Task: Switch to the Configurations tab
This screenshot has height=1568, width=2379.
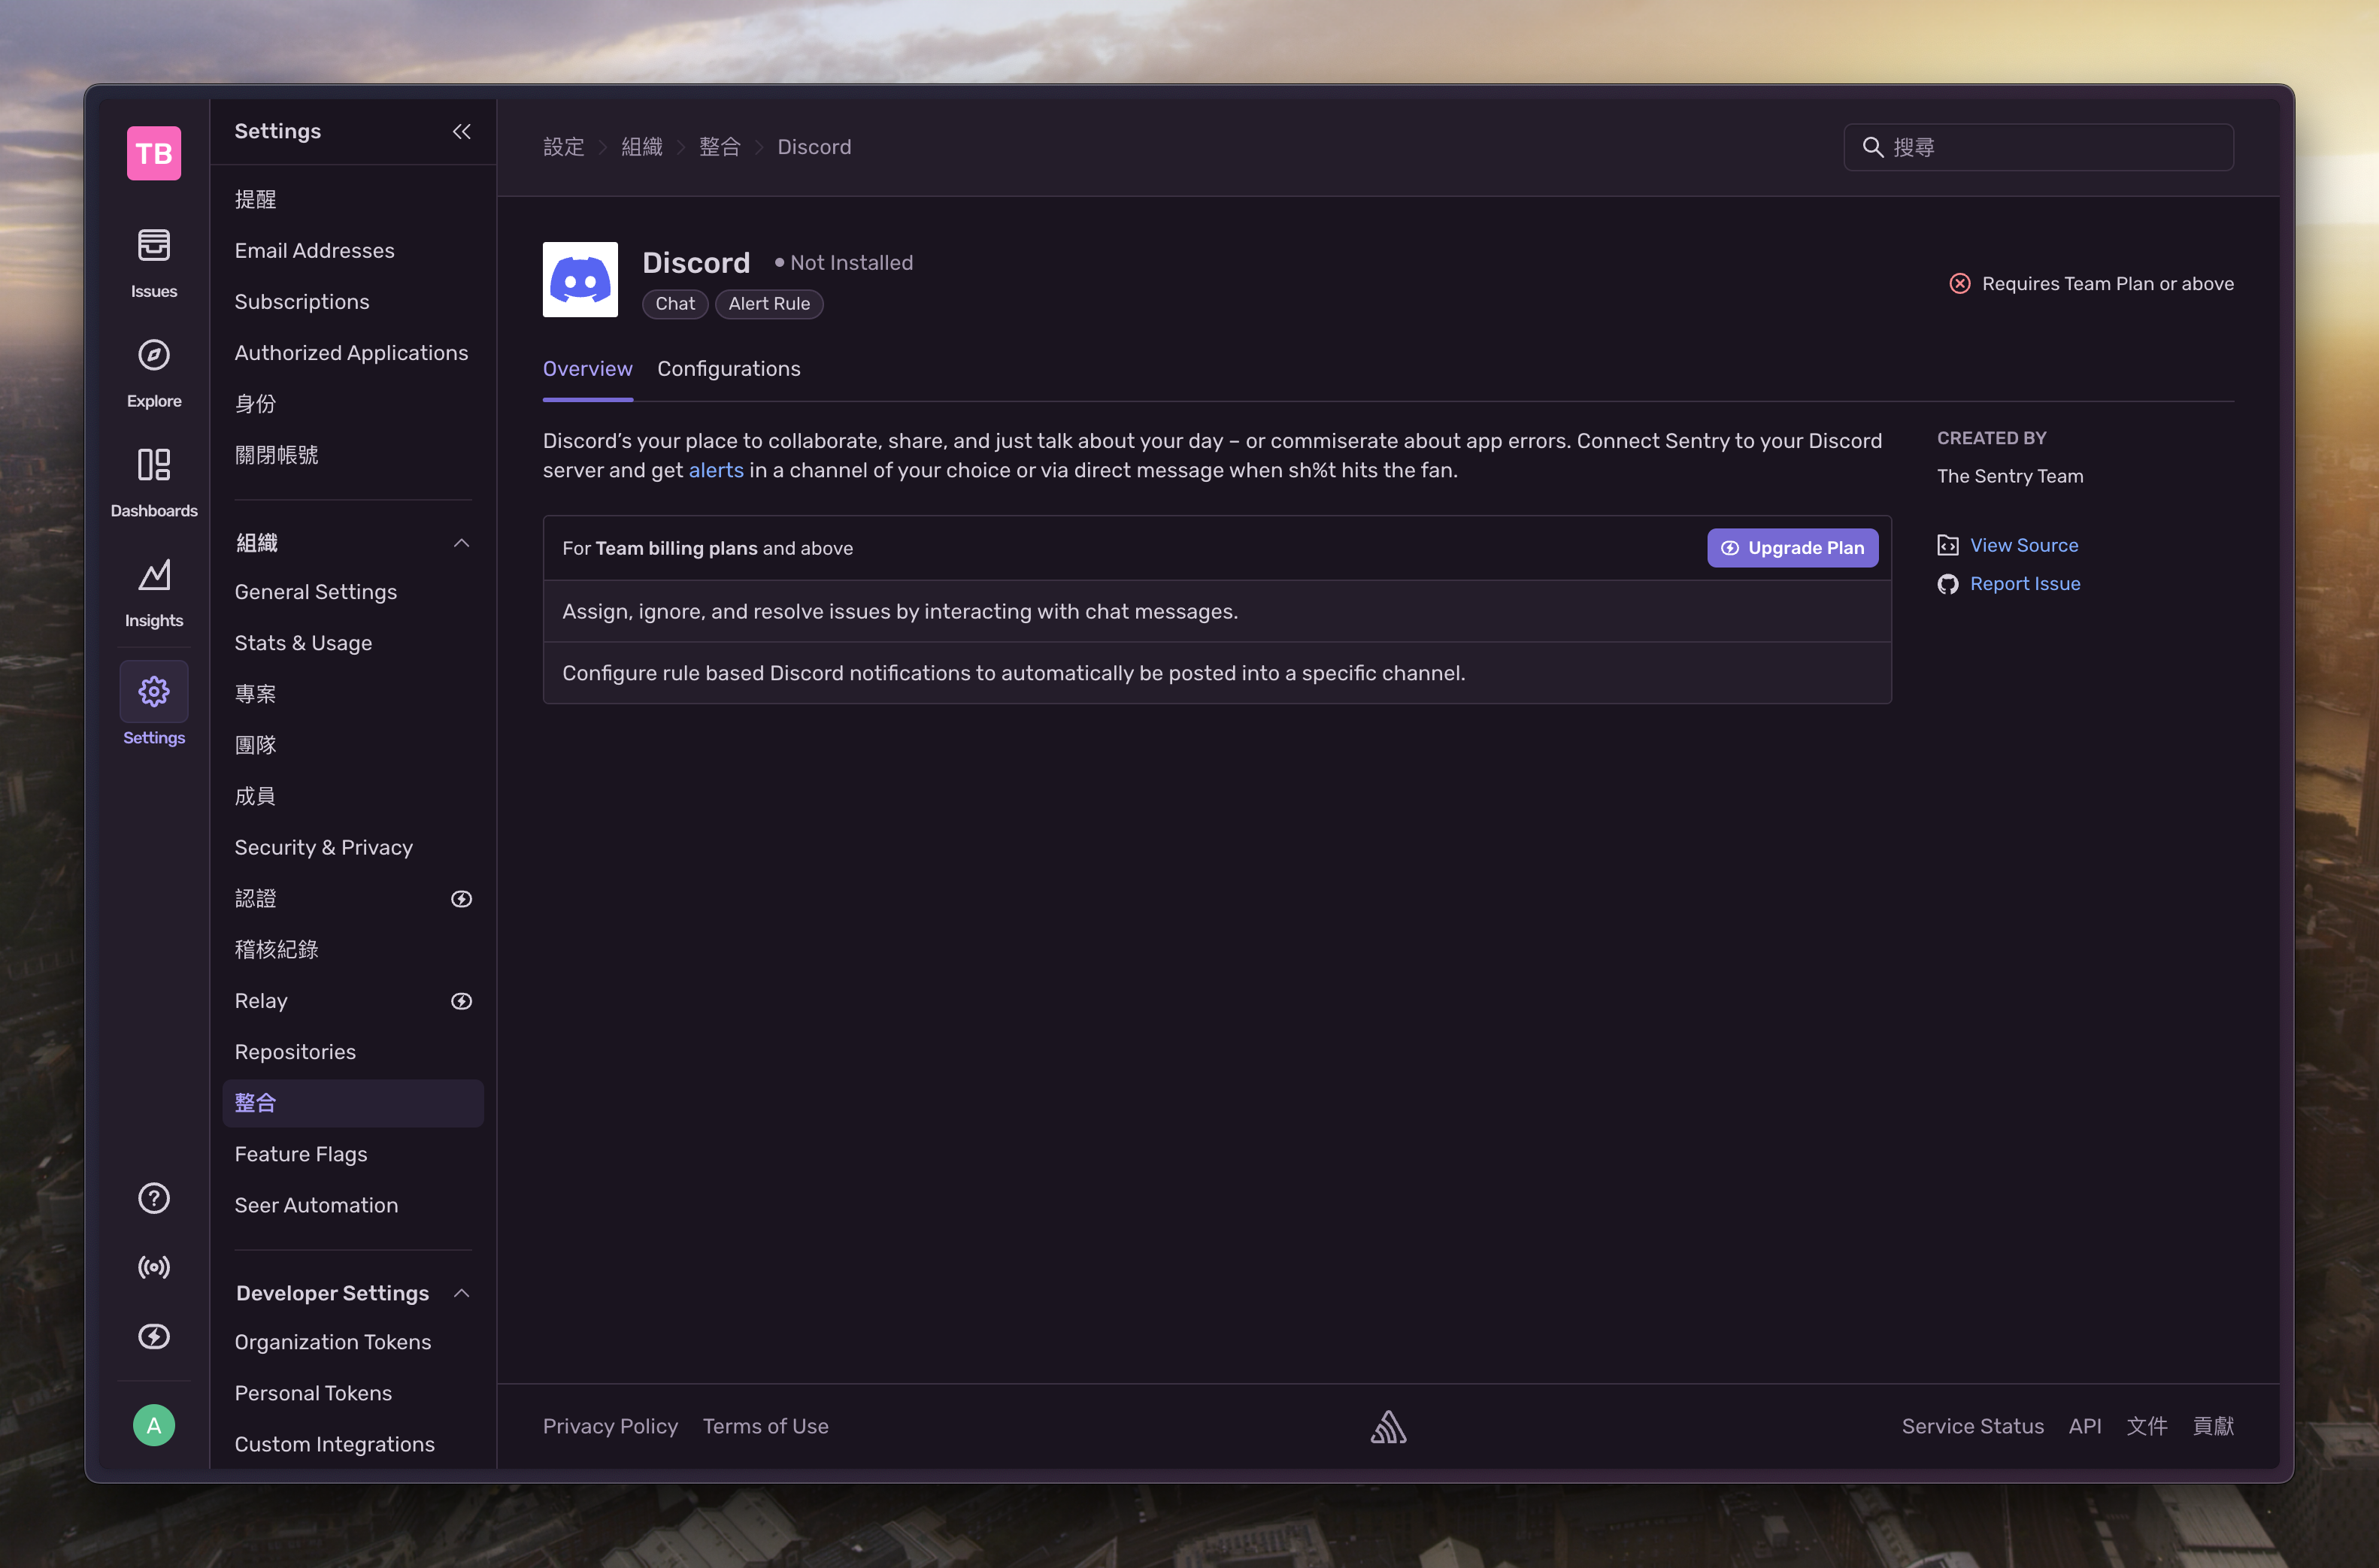Action: 728,369
